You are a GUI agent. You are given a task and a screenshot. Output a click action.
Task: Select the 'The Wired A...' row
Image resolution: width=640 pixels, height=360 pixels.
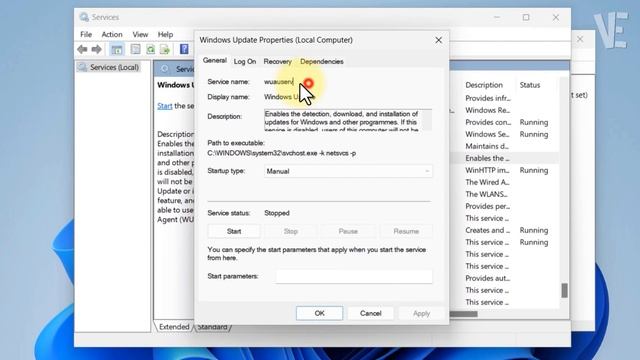coord(505,182)
